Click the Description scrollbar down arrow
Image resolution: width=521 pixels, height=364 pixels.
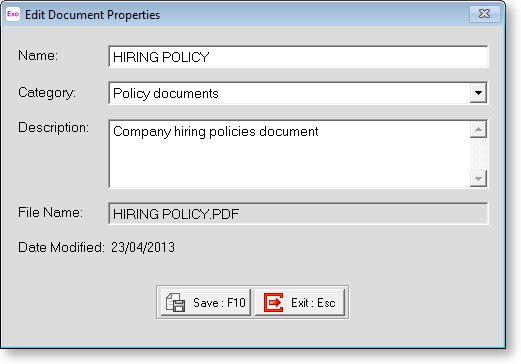click(x=478, y=179)
